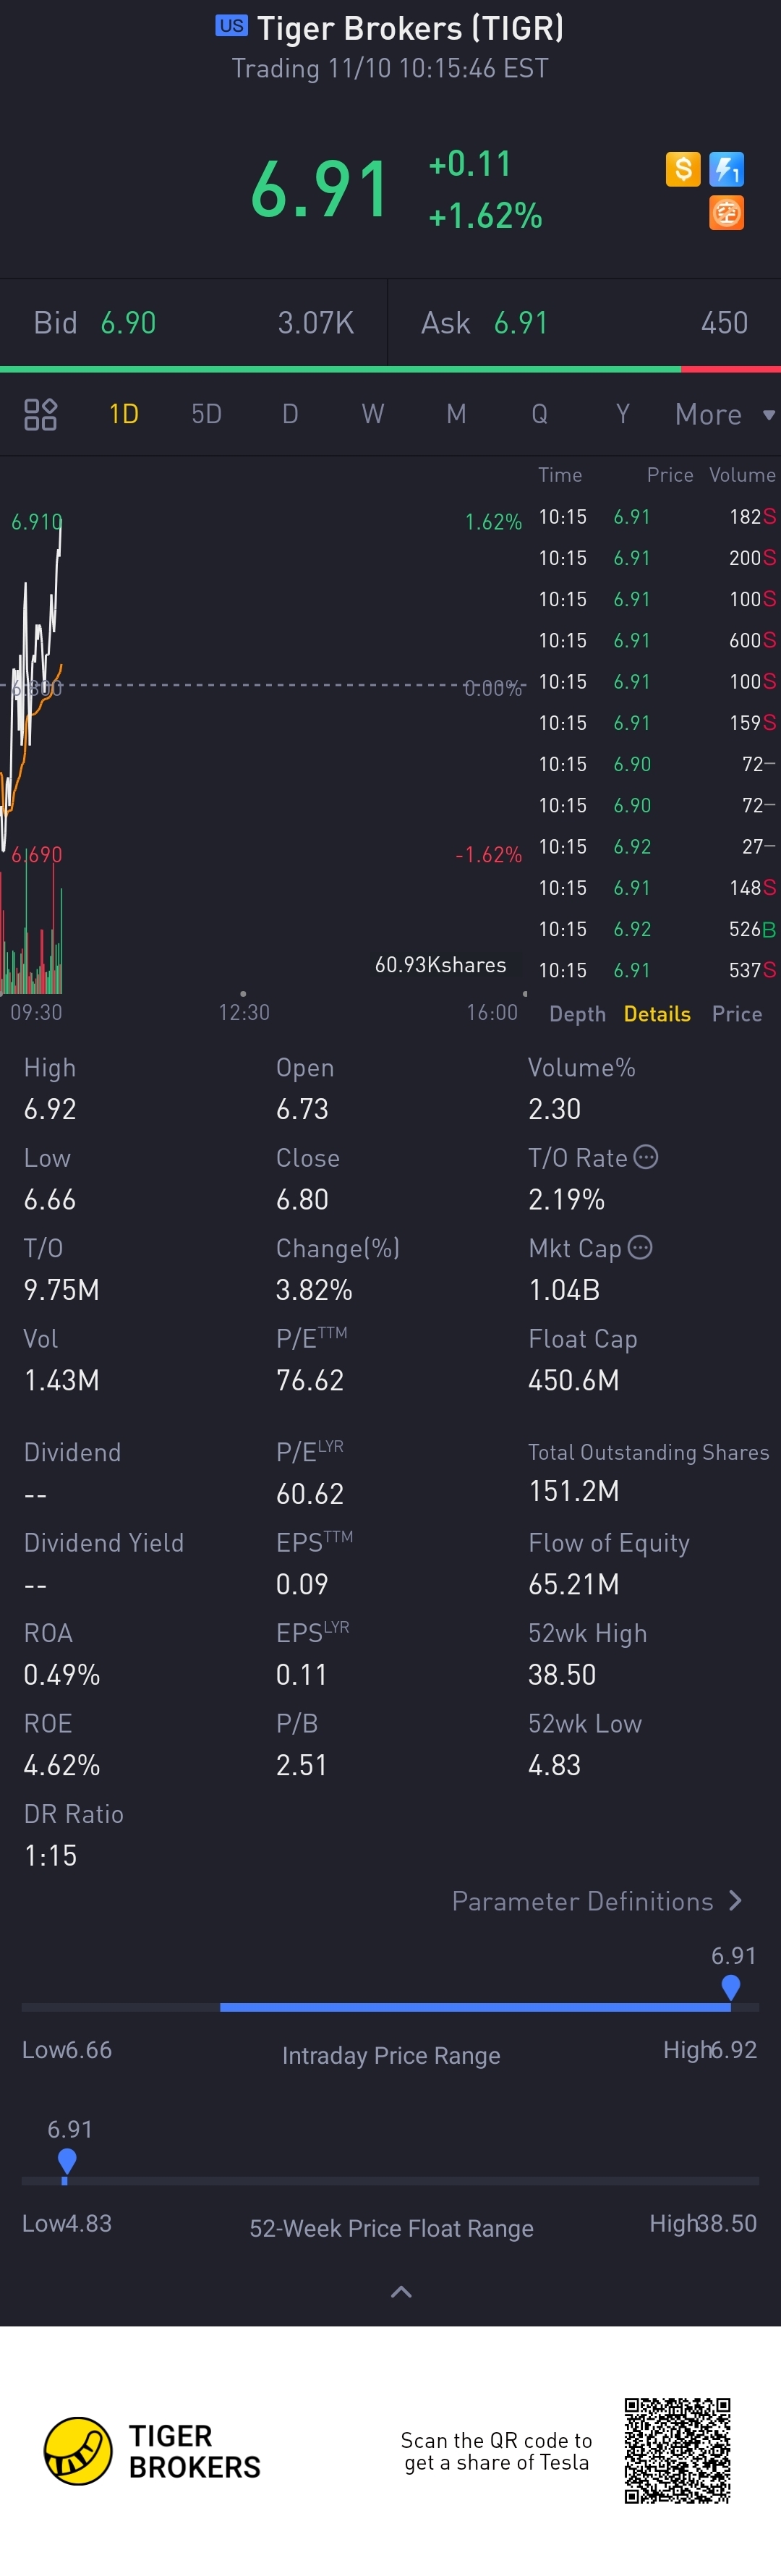Tap the orange round icon below the dollar icon
The image size is (781, 2576).
[x=727, y=213]
